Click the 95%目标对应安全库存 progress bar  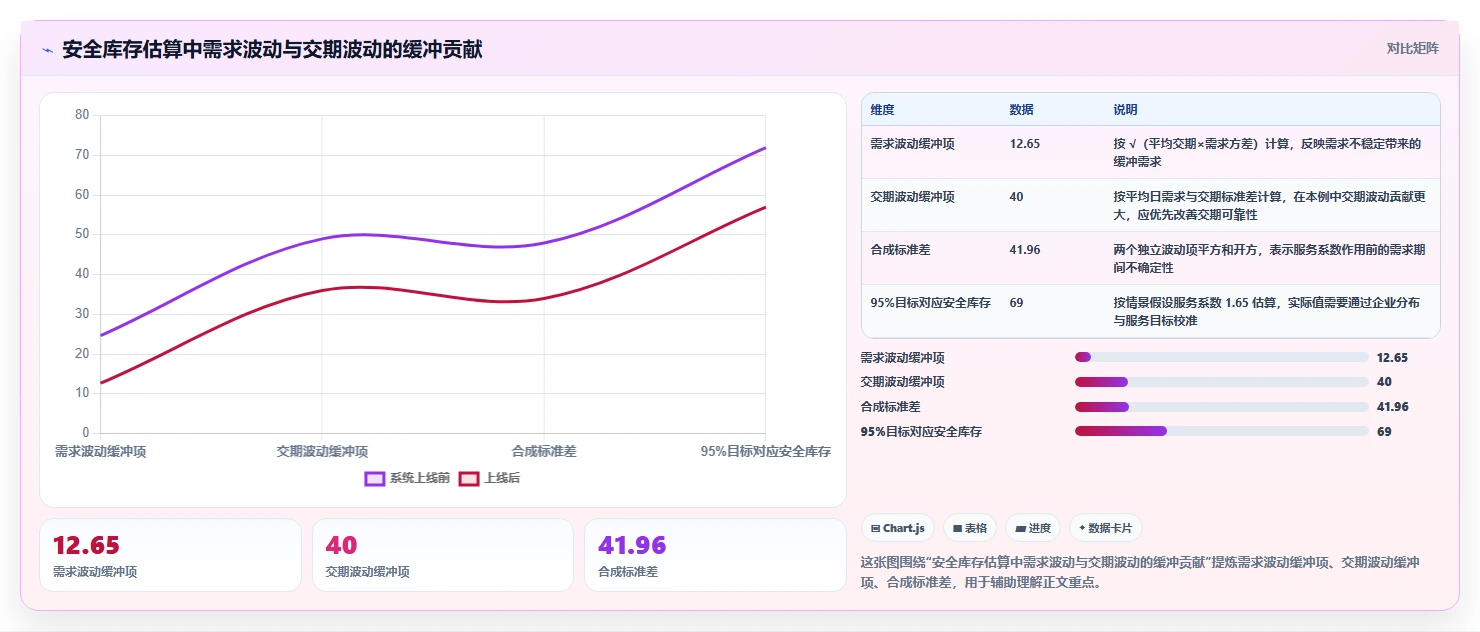tap(1221, 431)
